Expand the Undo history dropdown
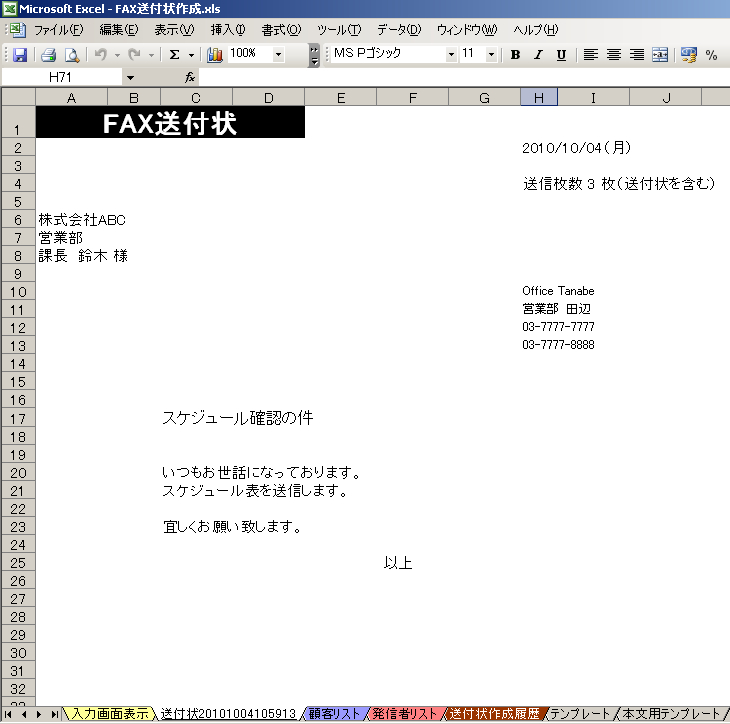Image resolution: width=730 pixels, height=724 pixels. click(x=117, y=55)
